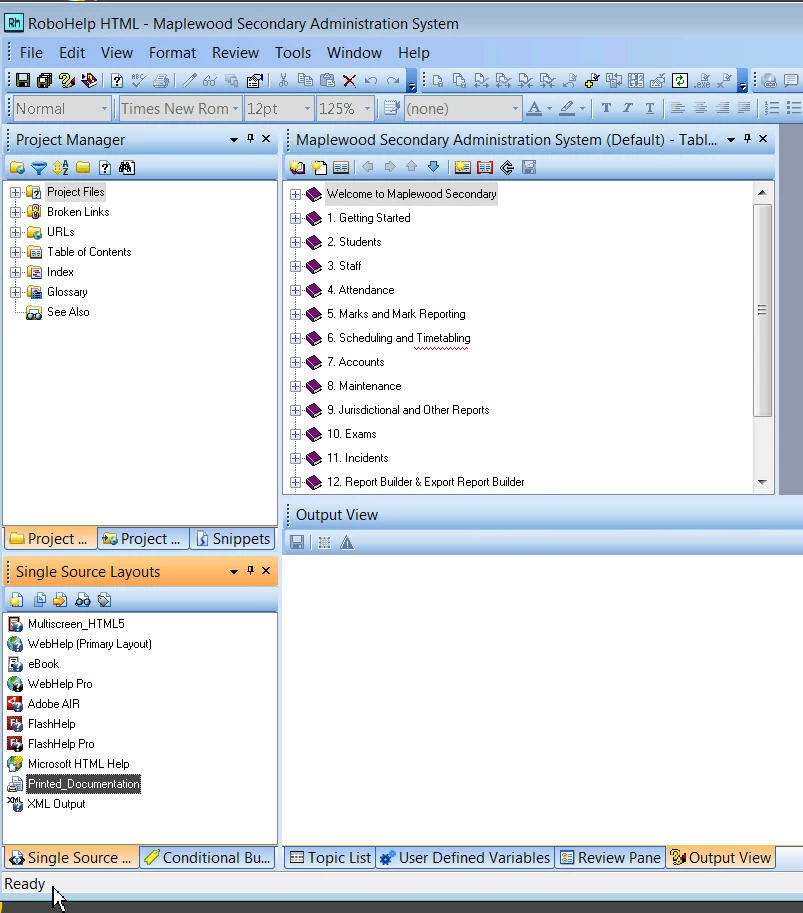
Task: Open the File menu
Action: tap(31, 53)
